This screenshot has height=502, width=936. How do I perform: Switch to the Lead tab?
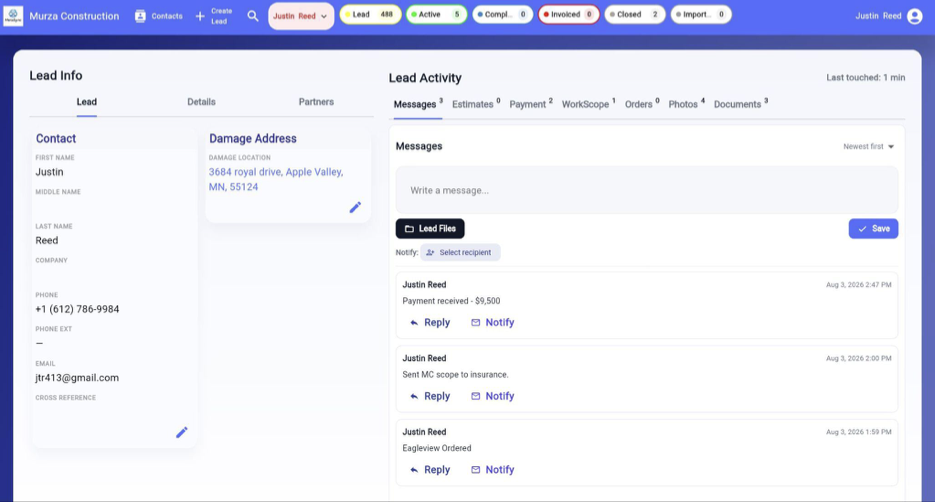(x=87, y=102)
